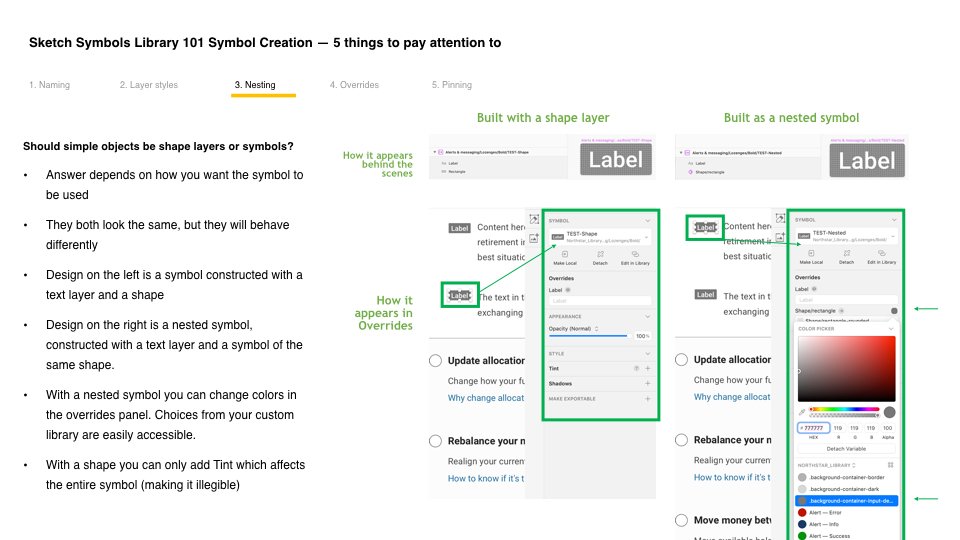Viewport: 960px width, 540px height.
Task: Add a shadow with the Shadows plus icon
Action: pos(648,383)
